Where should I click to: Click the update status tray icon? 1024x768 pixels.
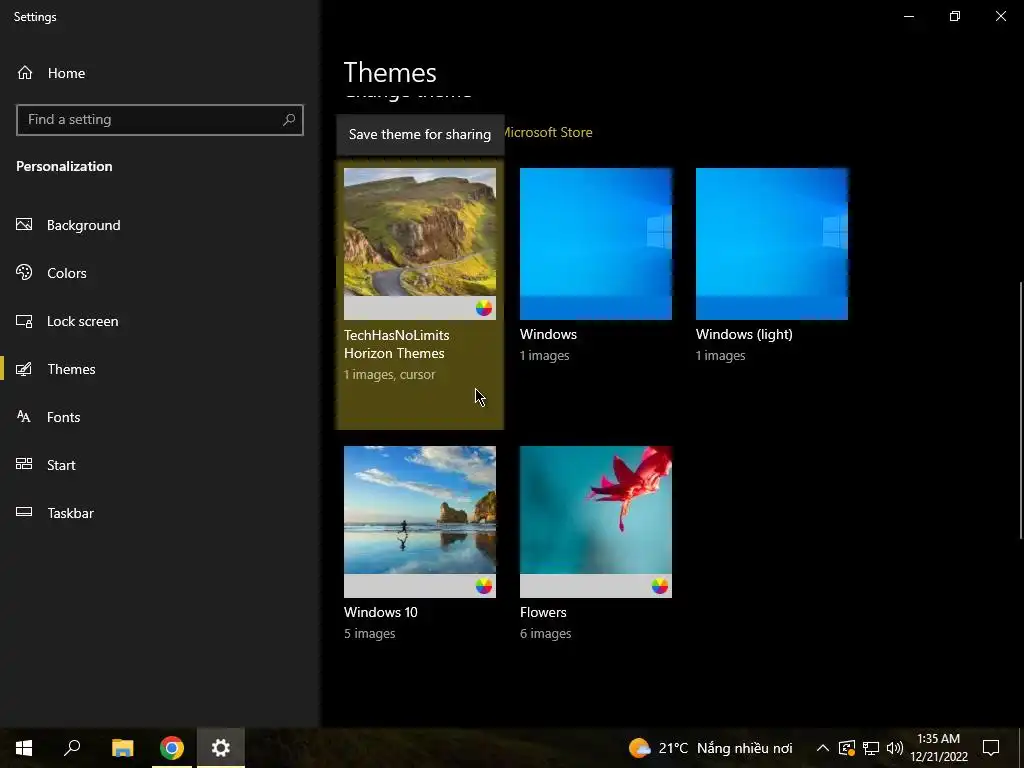(846, 748)
